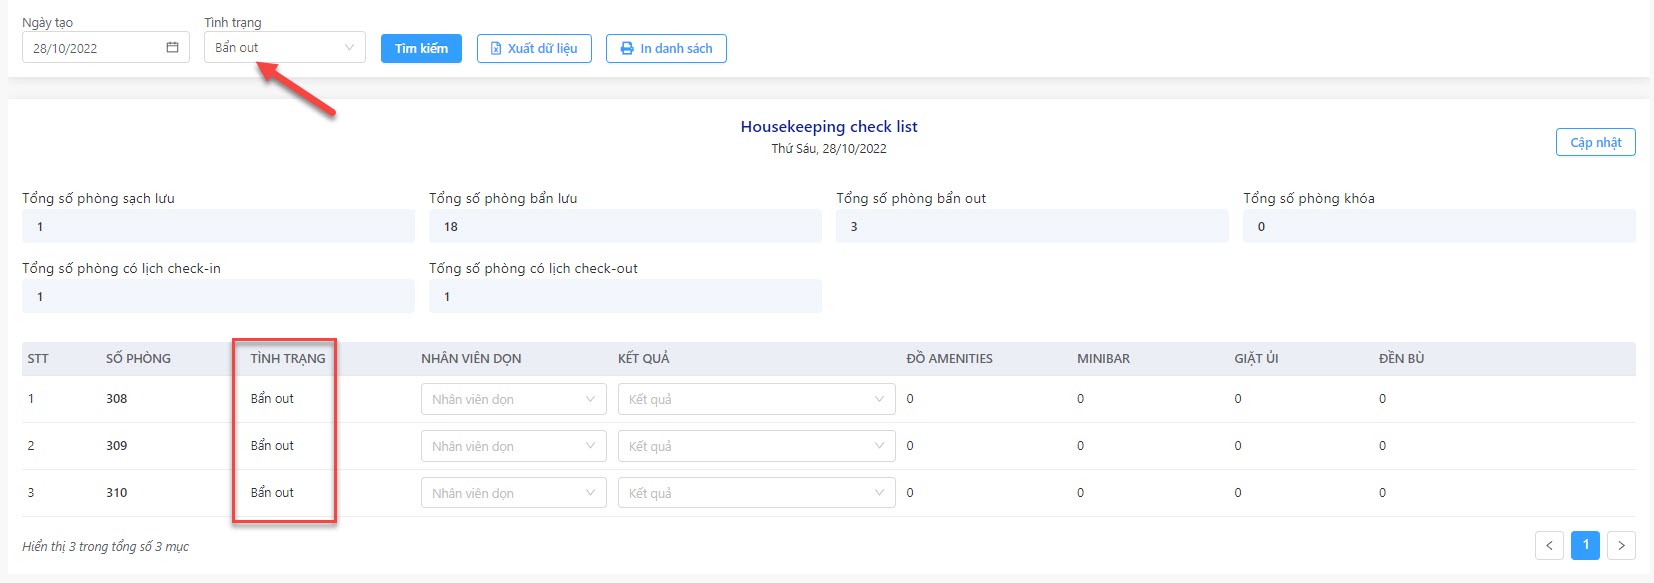Click the printer icon on In danh sách
The width and height of the screenshot is (1654, 583).
click(x=627, y=48)
